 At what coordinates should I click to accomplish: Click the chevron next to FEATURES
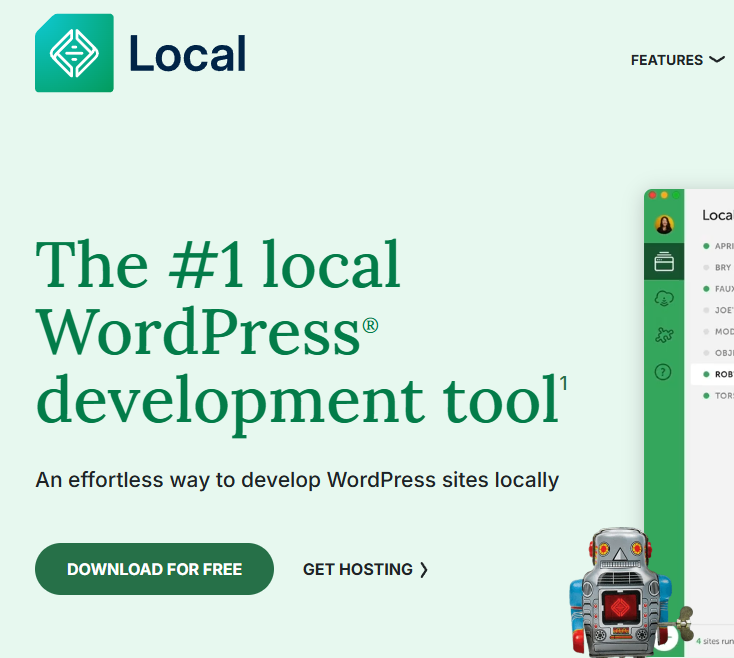[x=717, y=60]
